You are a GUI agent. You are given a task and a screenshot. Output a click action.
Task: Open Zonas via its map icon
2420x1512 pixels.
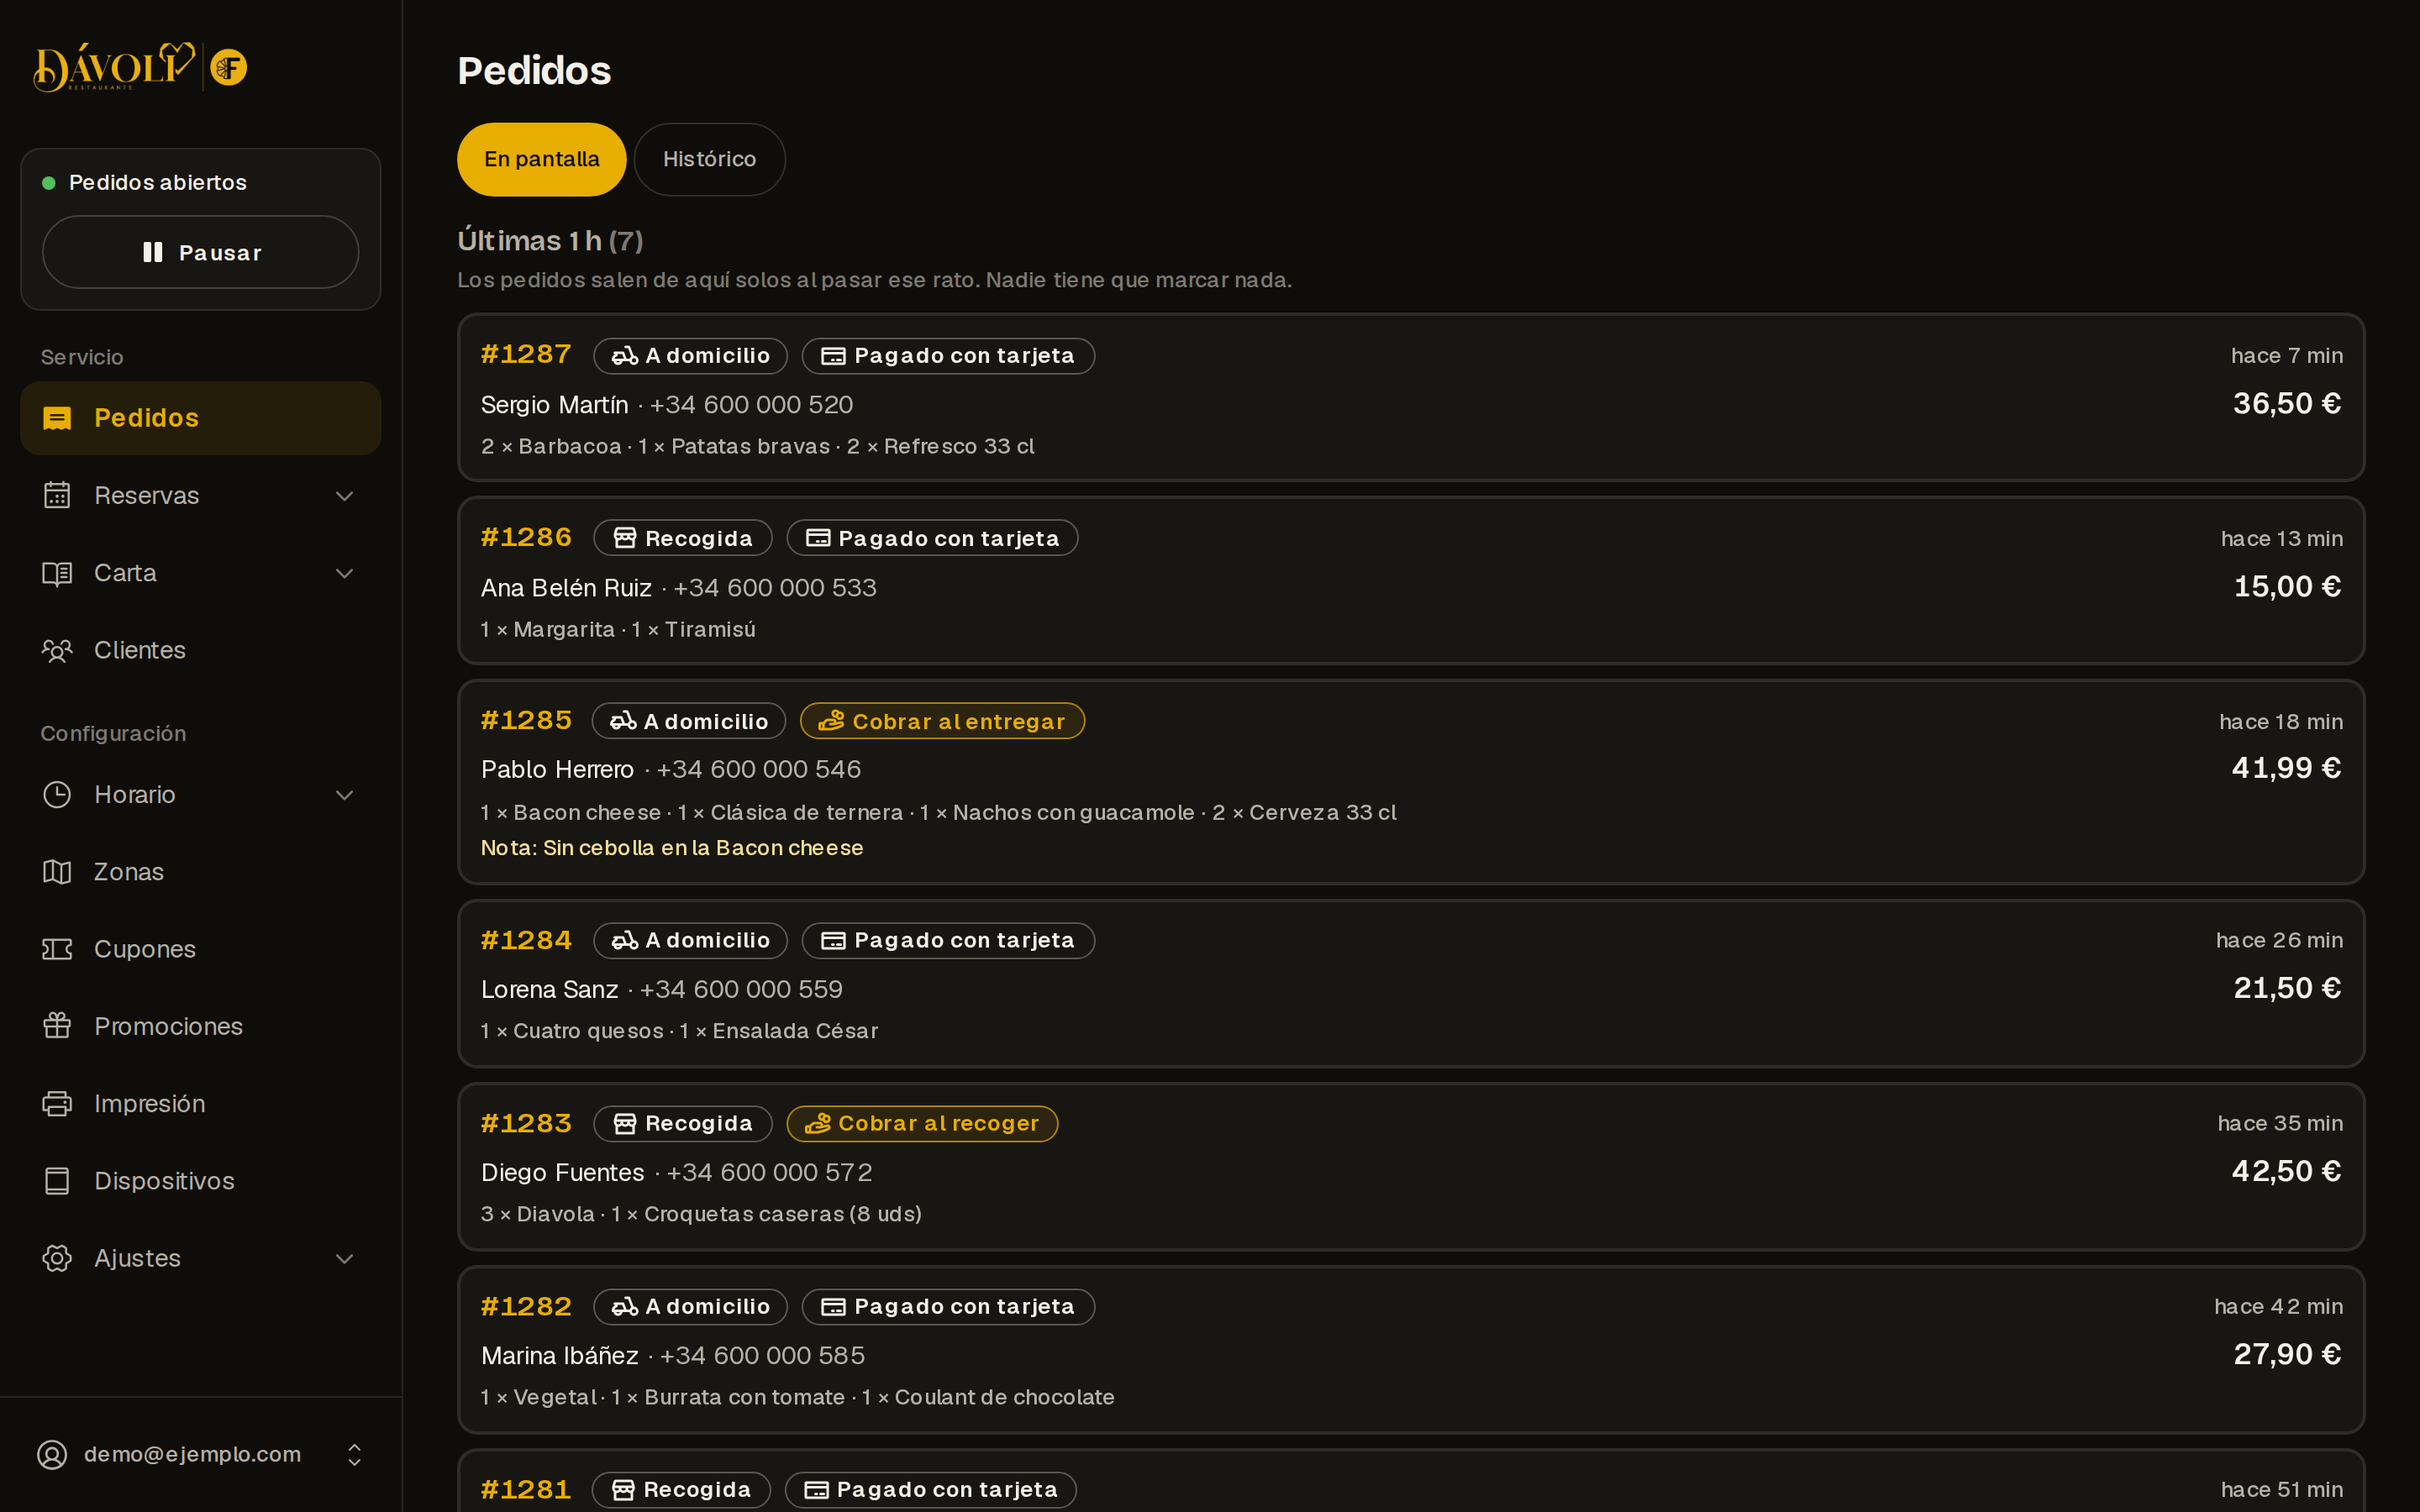point(57,872)
